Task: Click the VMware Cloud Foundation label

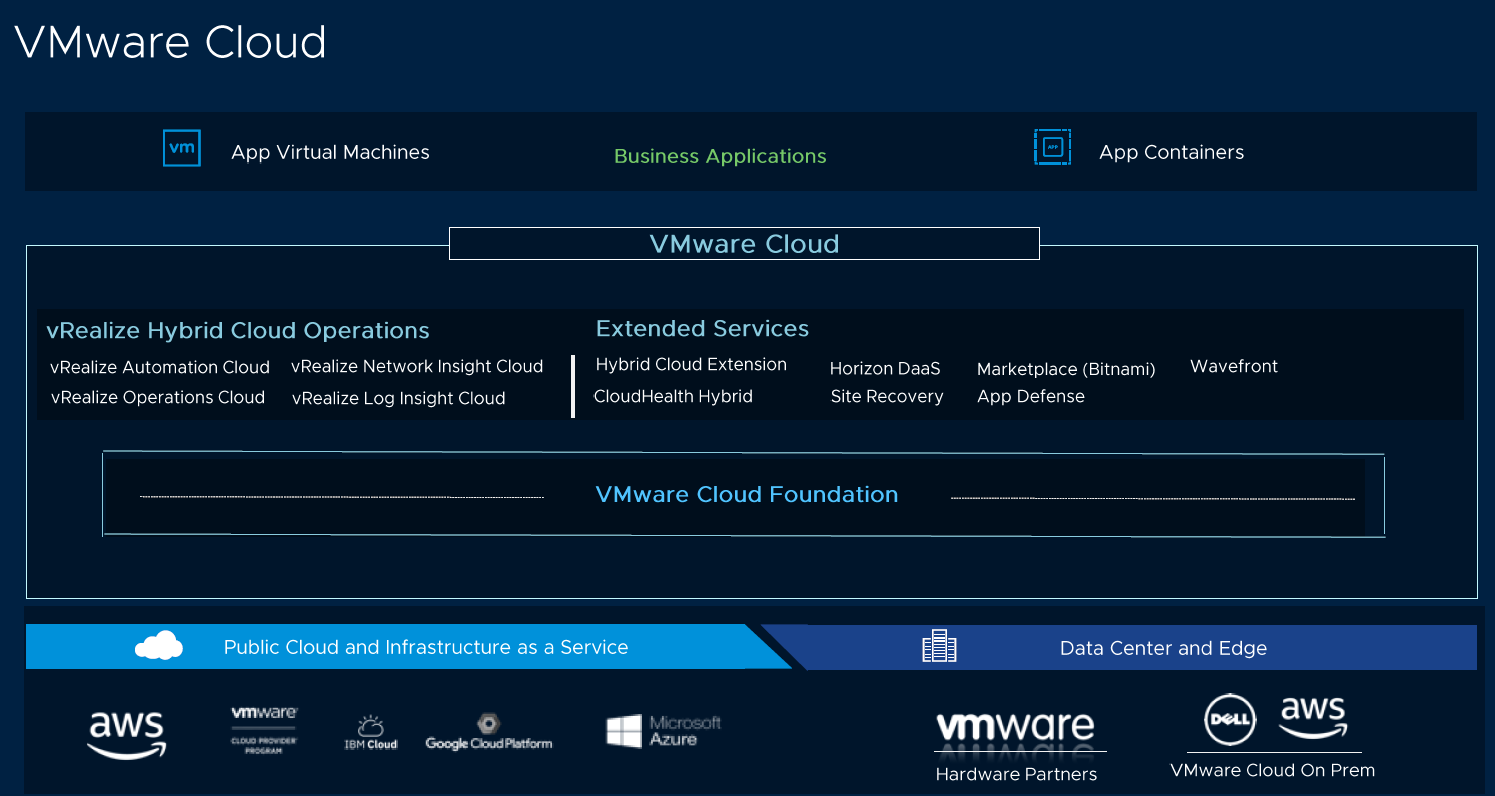Action: coord(747,495)
